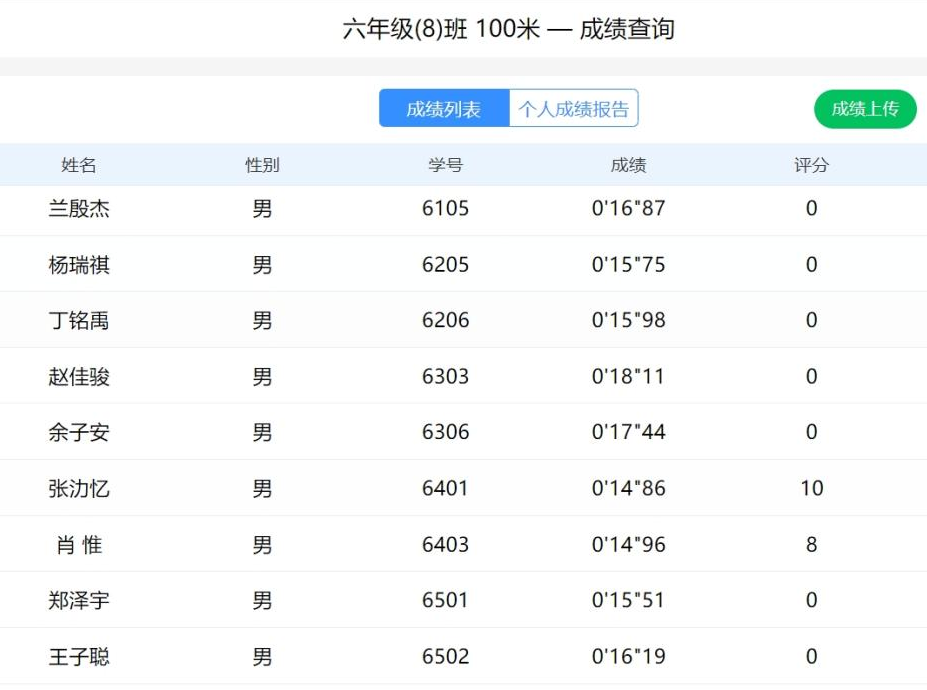This screenshot has width=927, height=690.
Task: Click the 性别 column header
Action: [261, 165]
